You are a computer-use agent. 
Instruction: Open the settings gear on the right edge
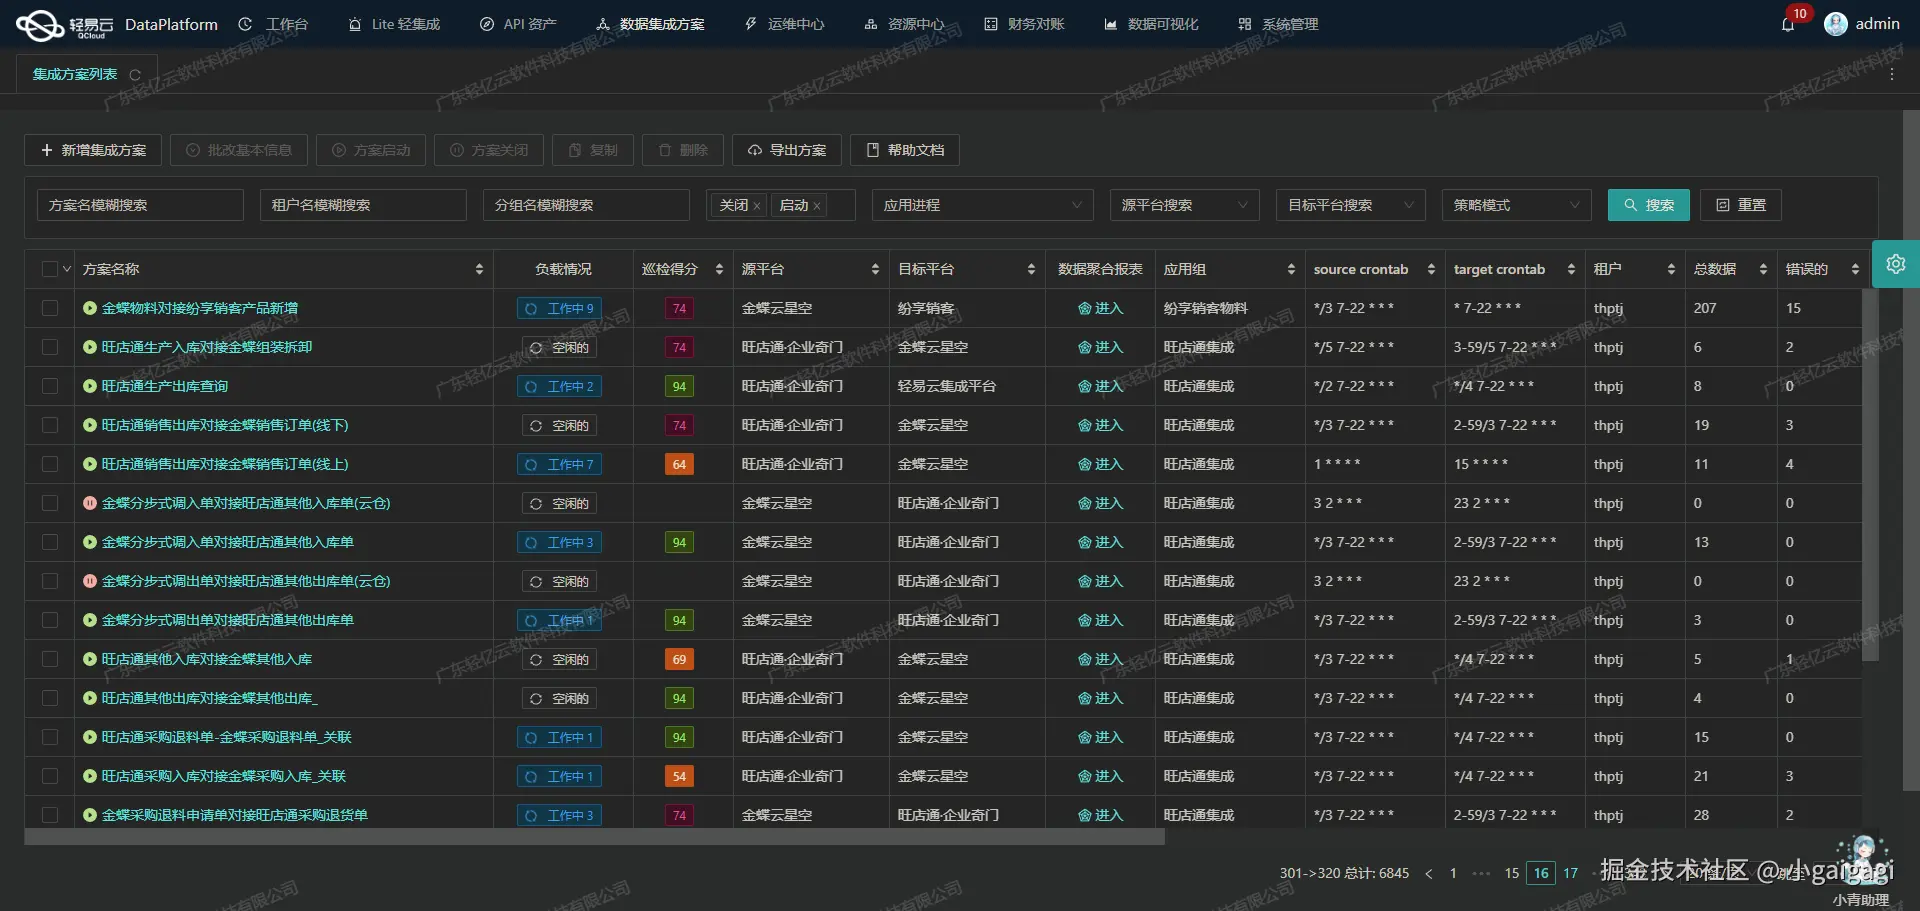pos(1896,264)
